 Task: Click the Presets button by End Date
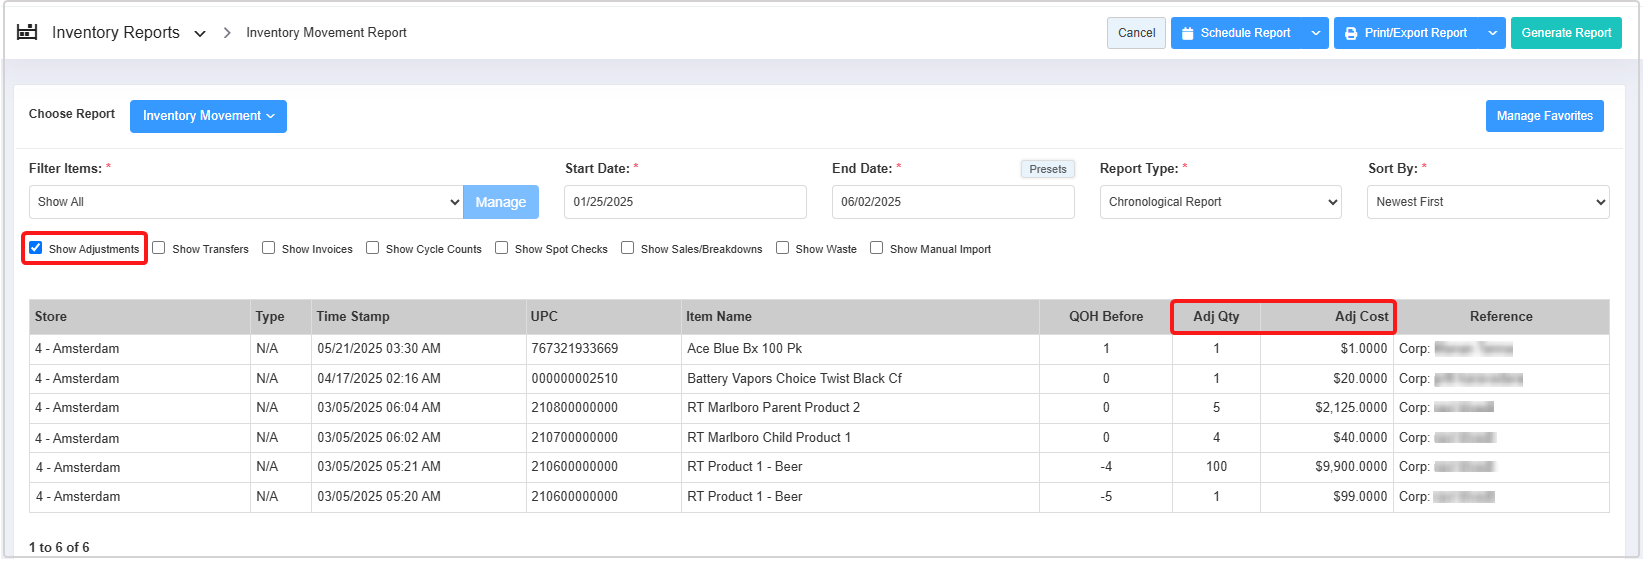pos(1047,169)
